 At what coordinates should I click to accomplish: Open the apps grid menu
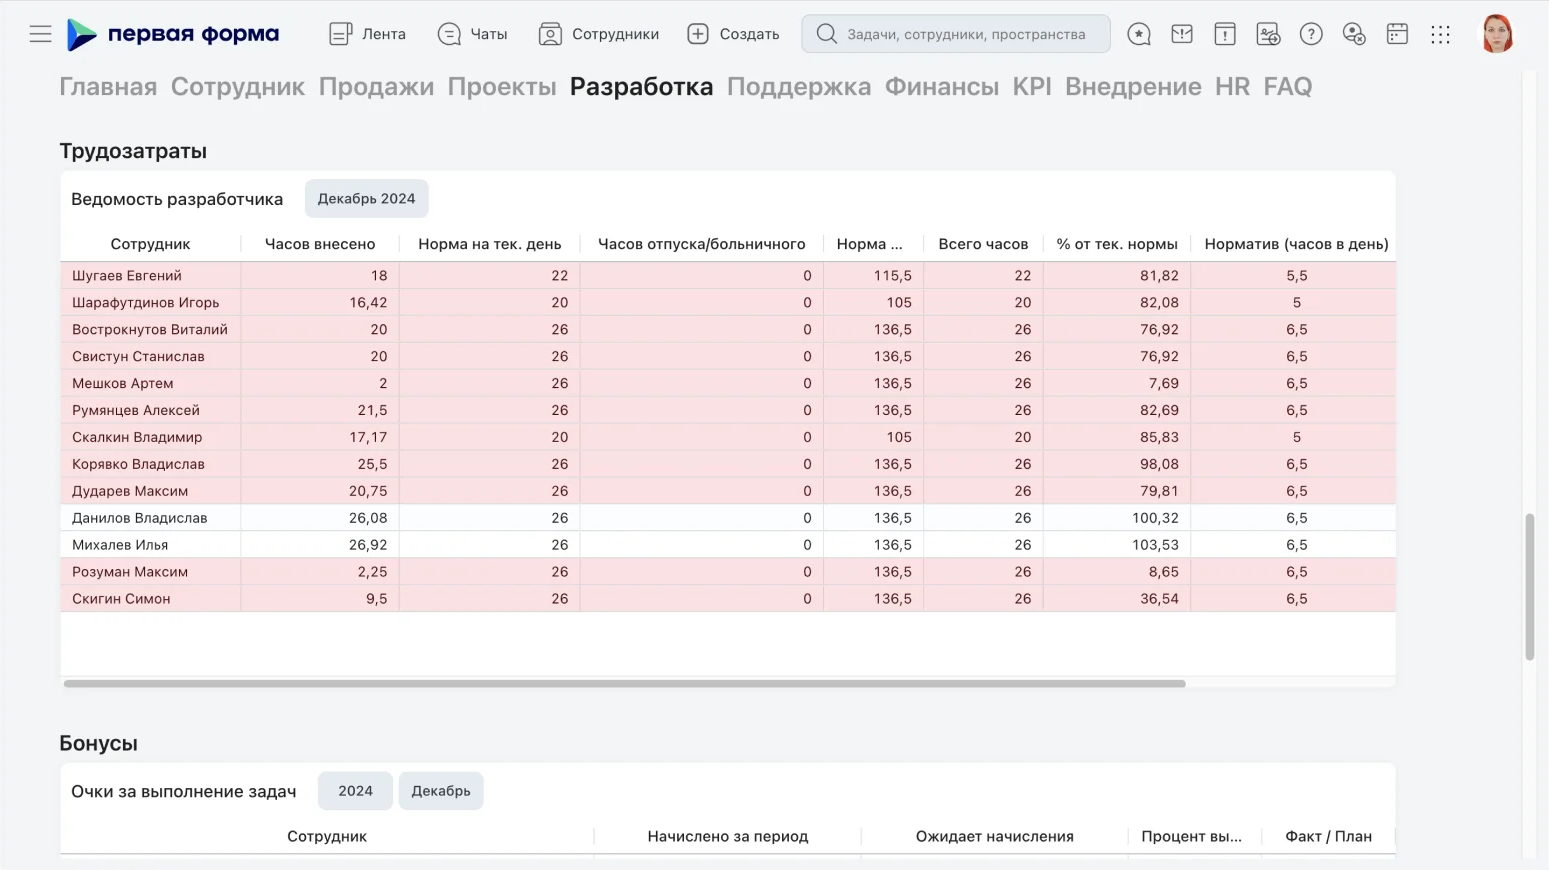click(1440, 34)
